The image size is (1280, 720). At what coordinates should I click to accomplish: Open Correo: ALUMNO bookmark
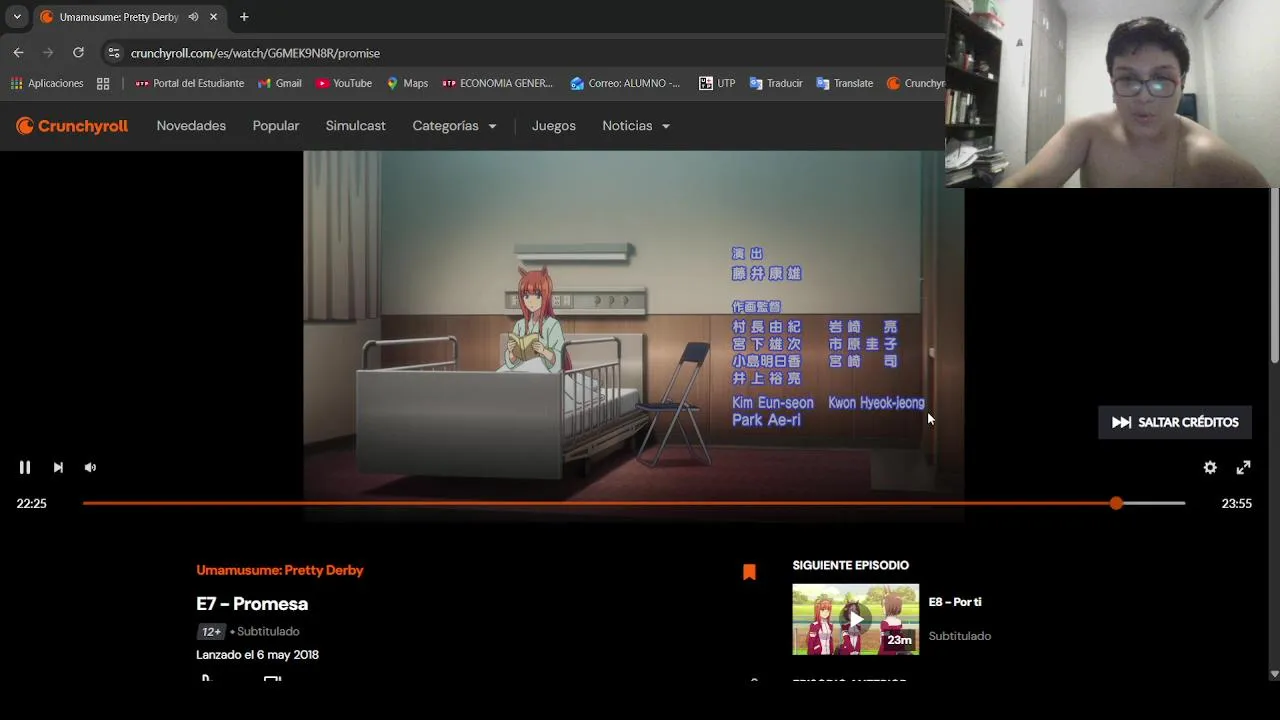(x=625, y=83)
